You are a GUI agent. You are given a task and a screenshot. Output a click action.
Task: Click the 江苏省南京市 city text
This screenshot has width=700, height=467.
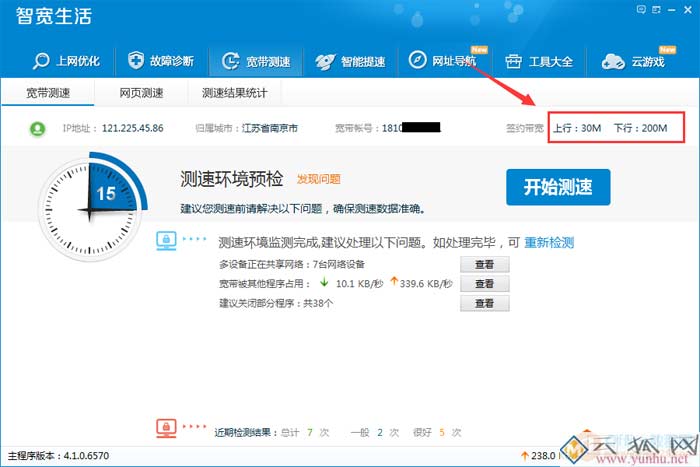tap(270, 128)
